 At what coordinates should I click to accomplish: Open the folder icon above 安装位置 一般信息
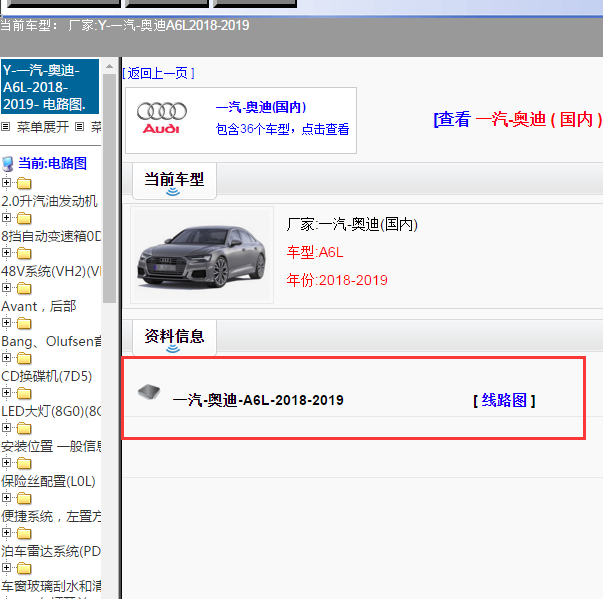(x=24, y=428)
